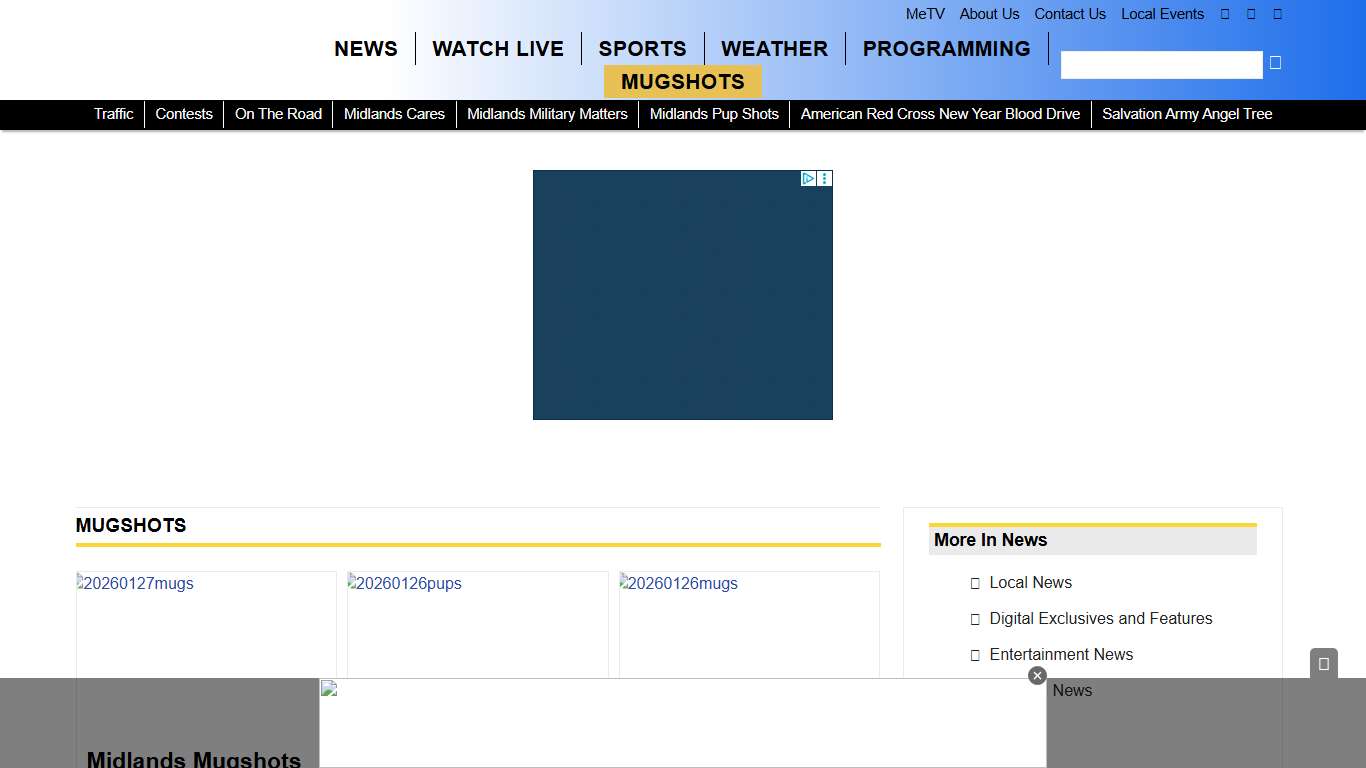The image size is (1366, 768).
Task: Click the Contact Us link at top
Action: point(1070,14)
